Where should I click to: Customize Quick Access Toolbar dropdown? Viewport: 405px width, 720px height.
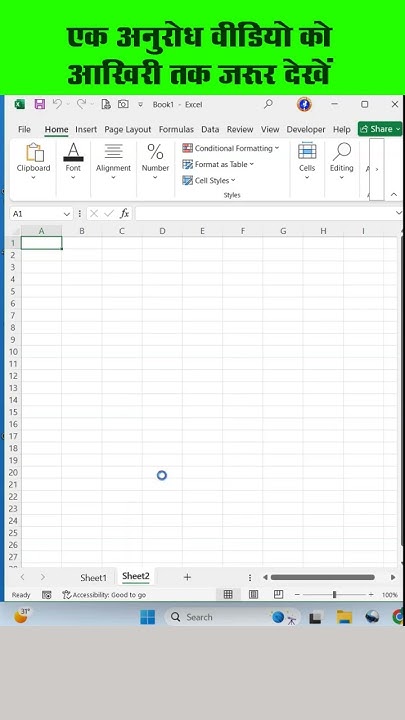(141, 105)
